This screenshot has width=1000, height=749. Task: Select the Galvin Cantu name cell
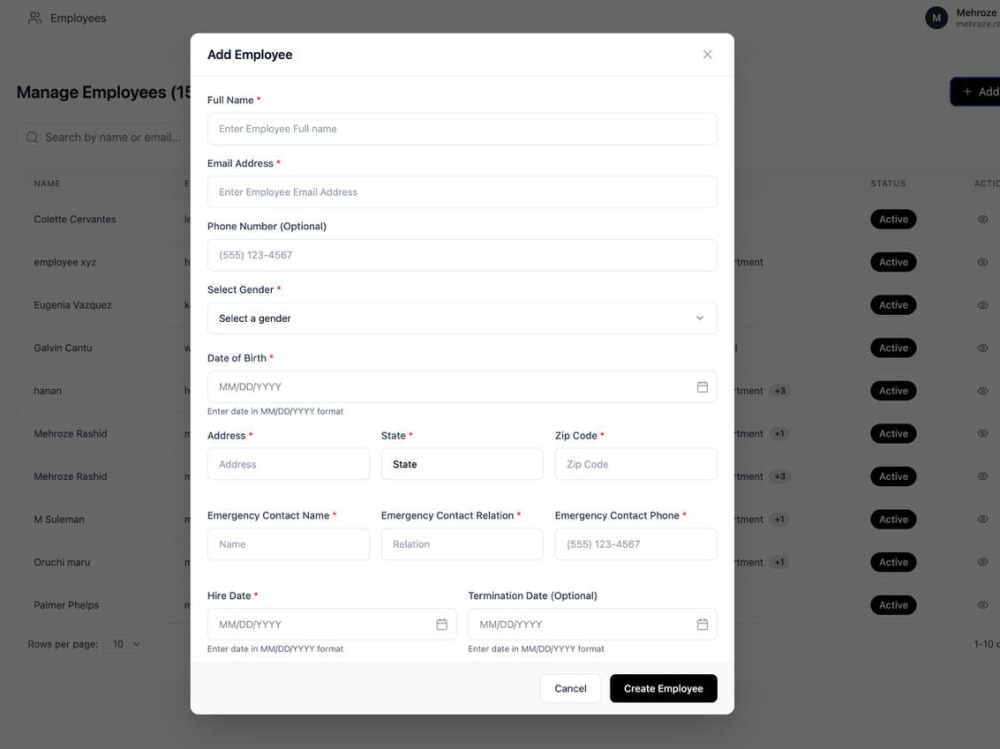click(x=62, y=348)
